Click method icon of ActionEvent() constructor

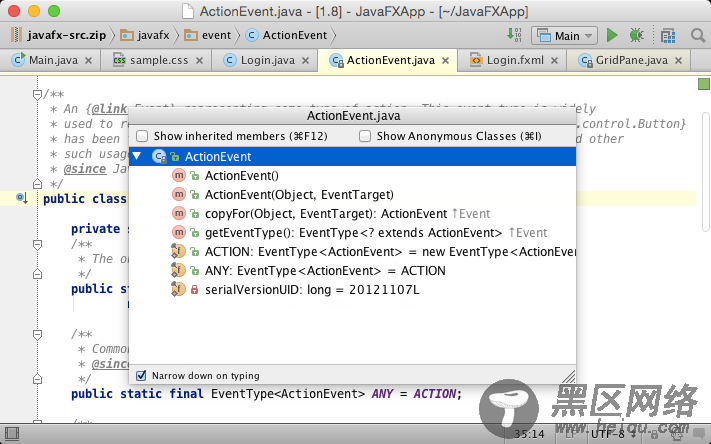pyautogui.click(x=179, y=175)
